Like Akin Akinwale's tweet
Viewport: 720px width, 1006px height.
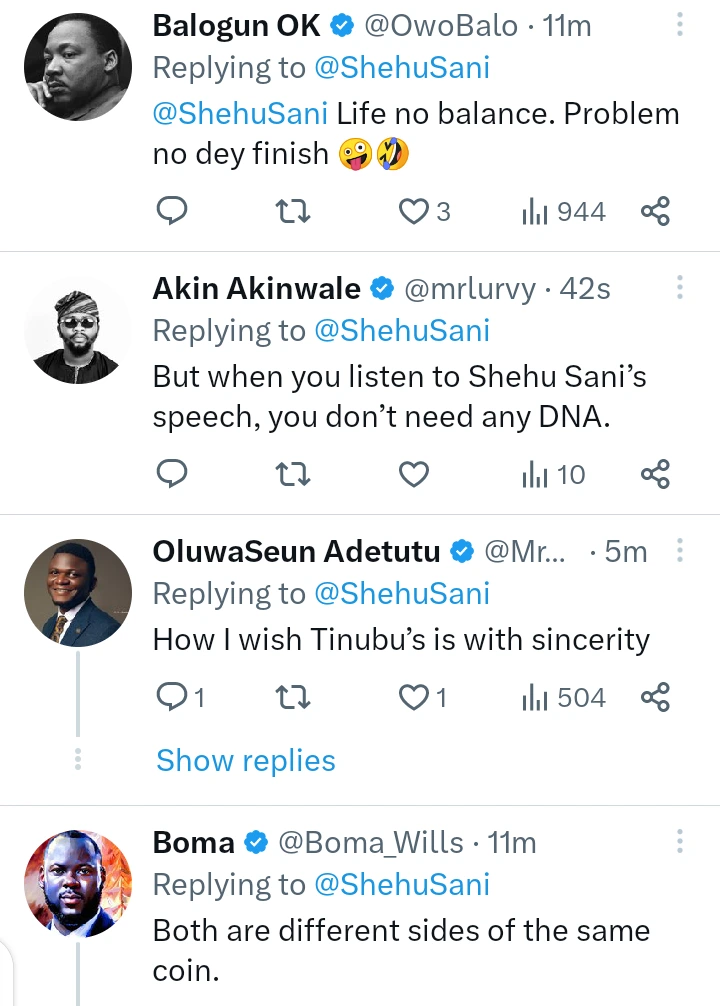413,474
